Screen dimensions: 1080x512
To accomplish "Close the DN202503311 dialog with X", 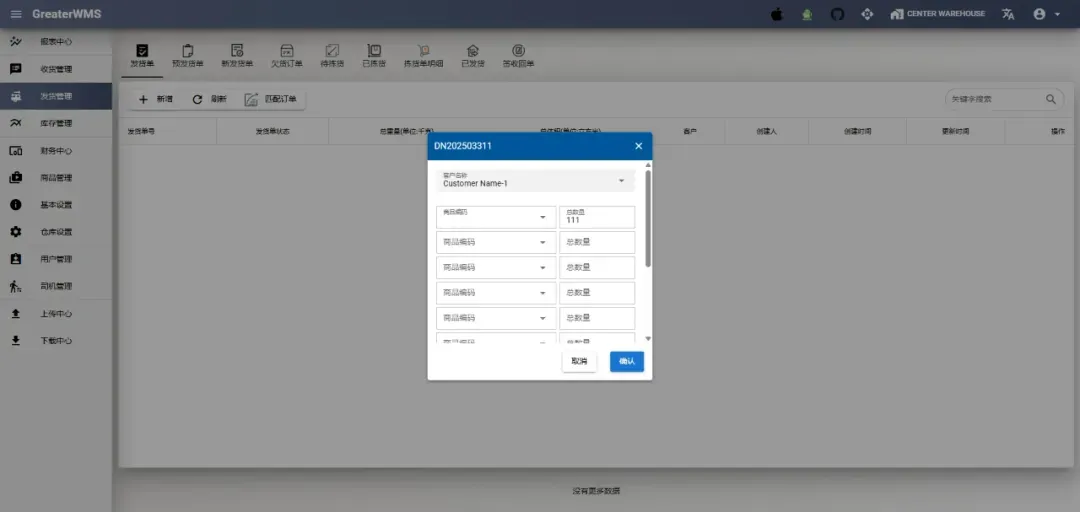I will pos(638,146).
